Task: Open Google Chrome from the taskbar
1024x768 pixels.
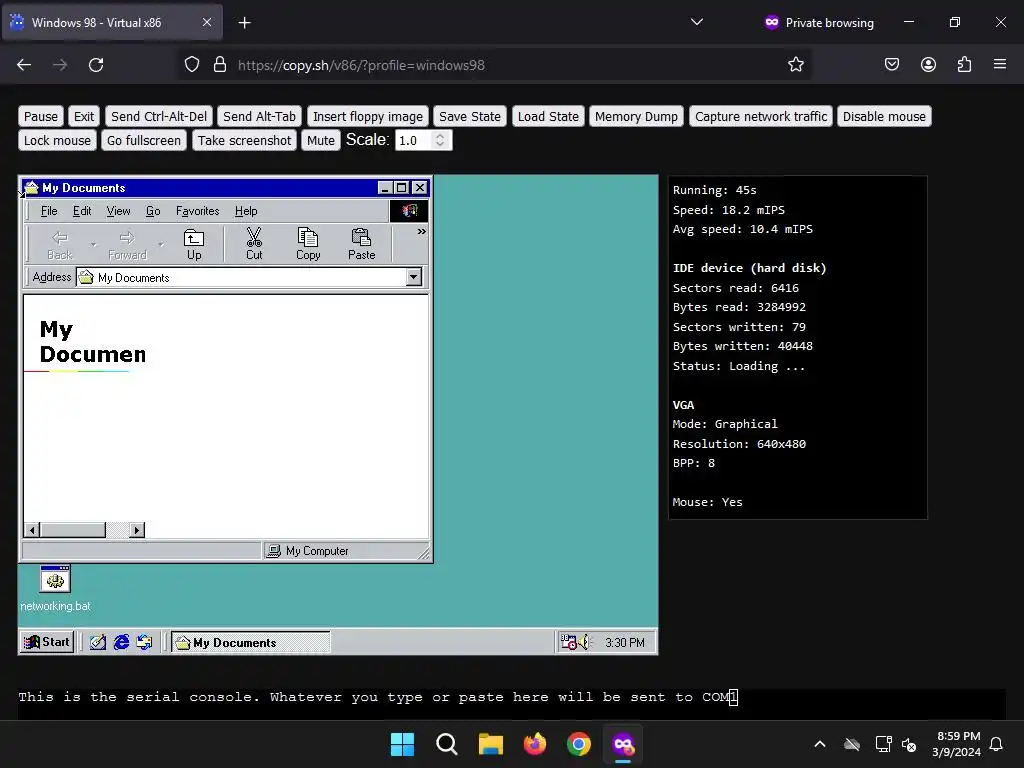Action: (x=579, y=744)
